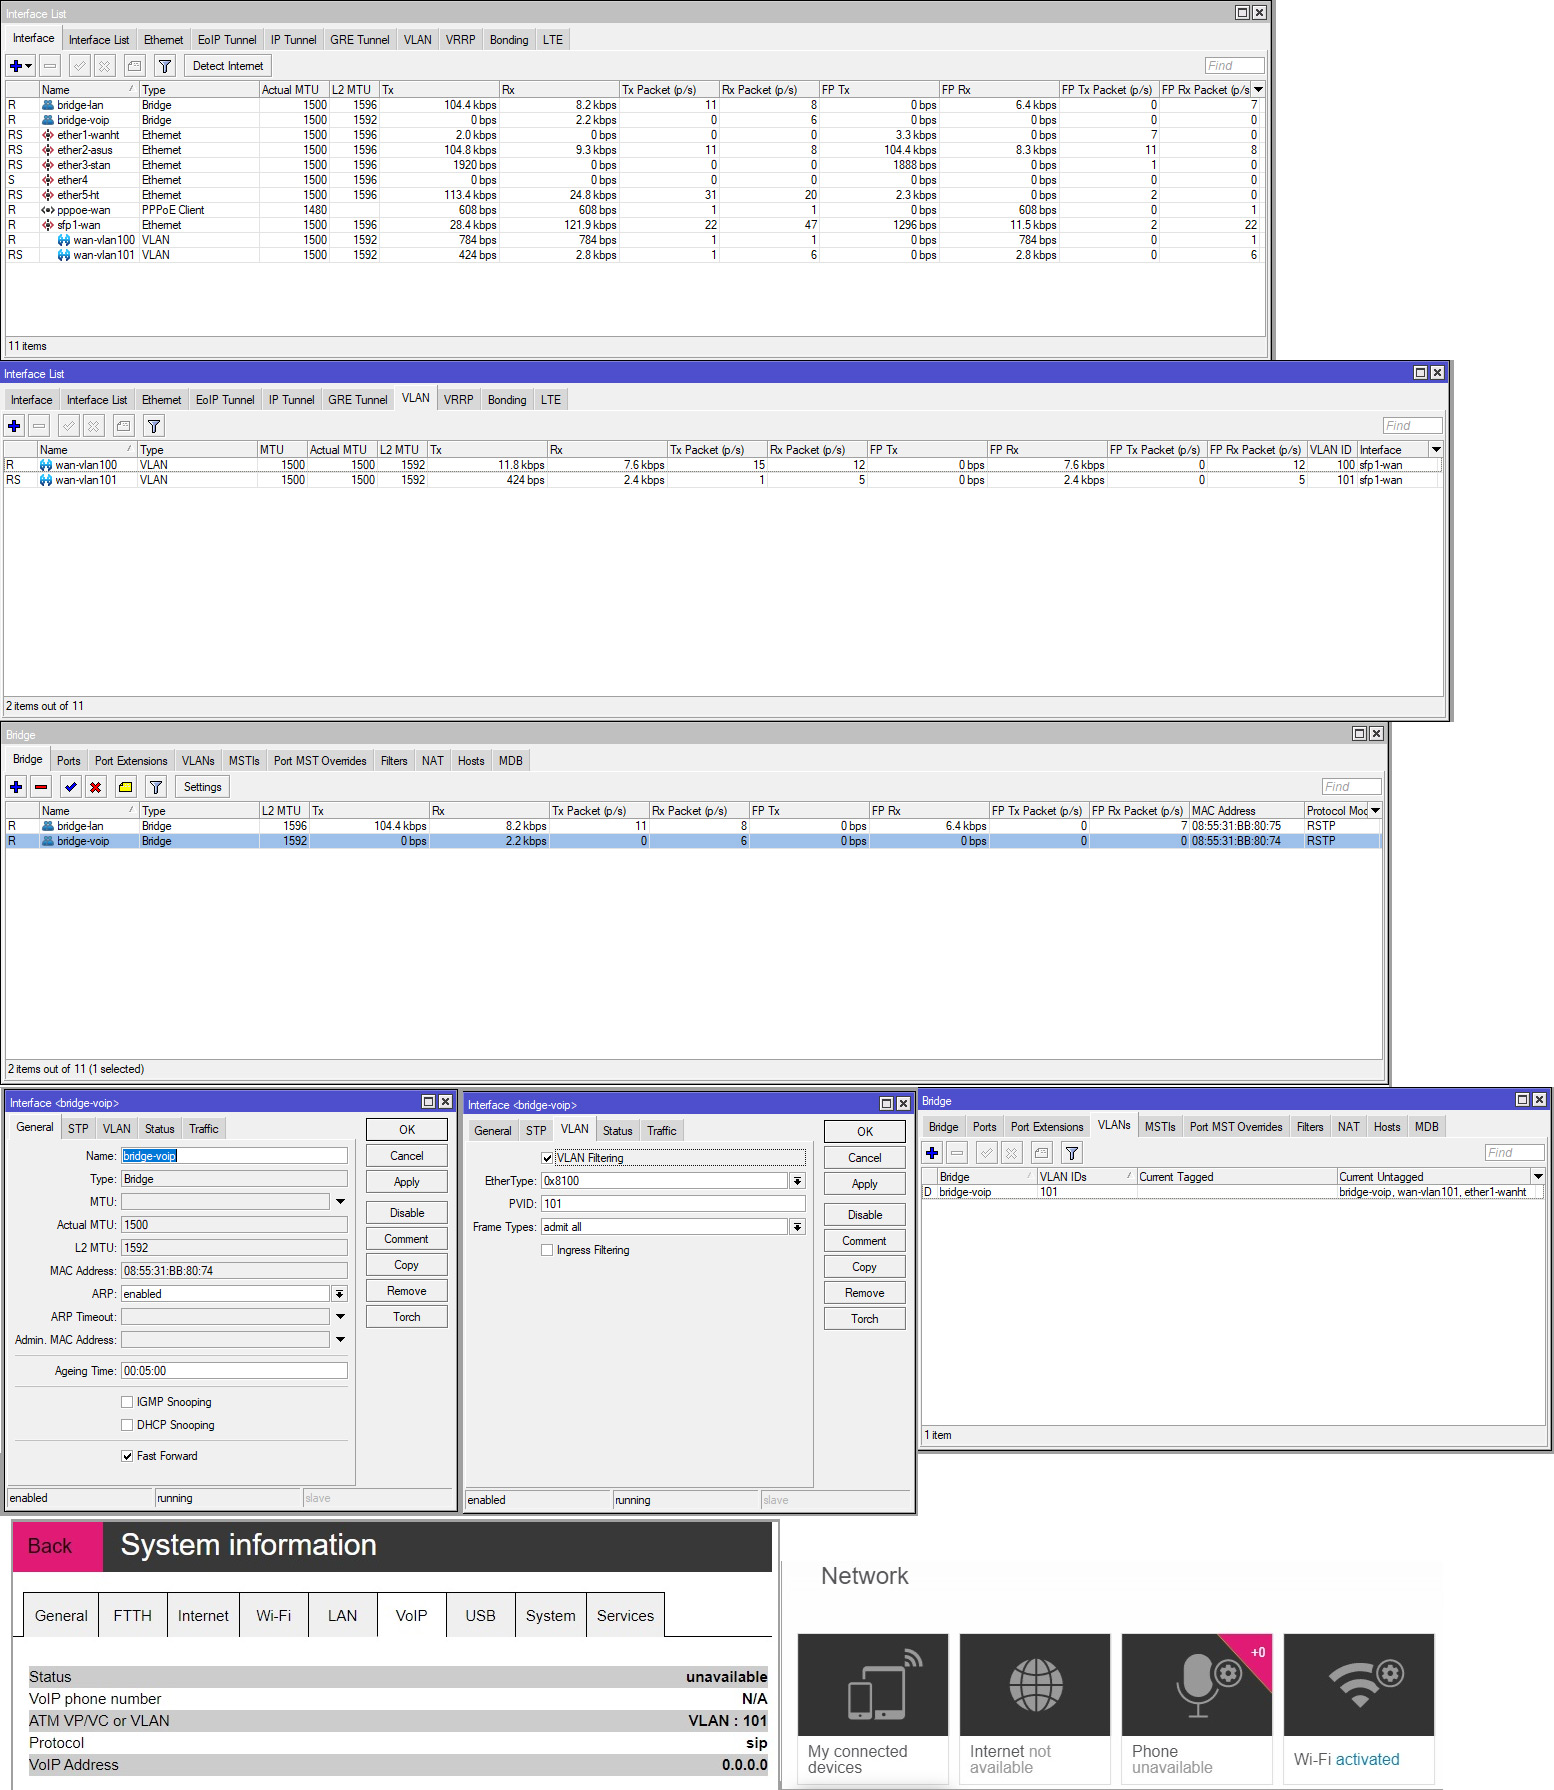Switch to the FTTH tab in System information
Viewport: 1554px width, 1790px height.
click(132, 1615)
